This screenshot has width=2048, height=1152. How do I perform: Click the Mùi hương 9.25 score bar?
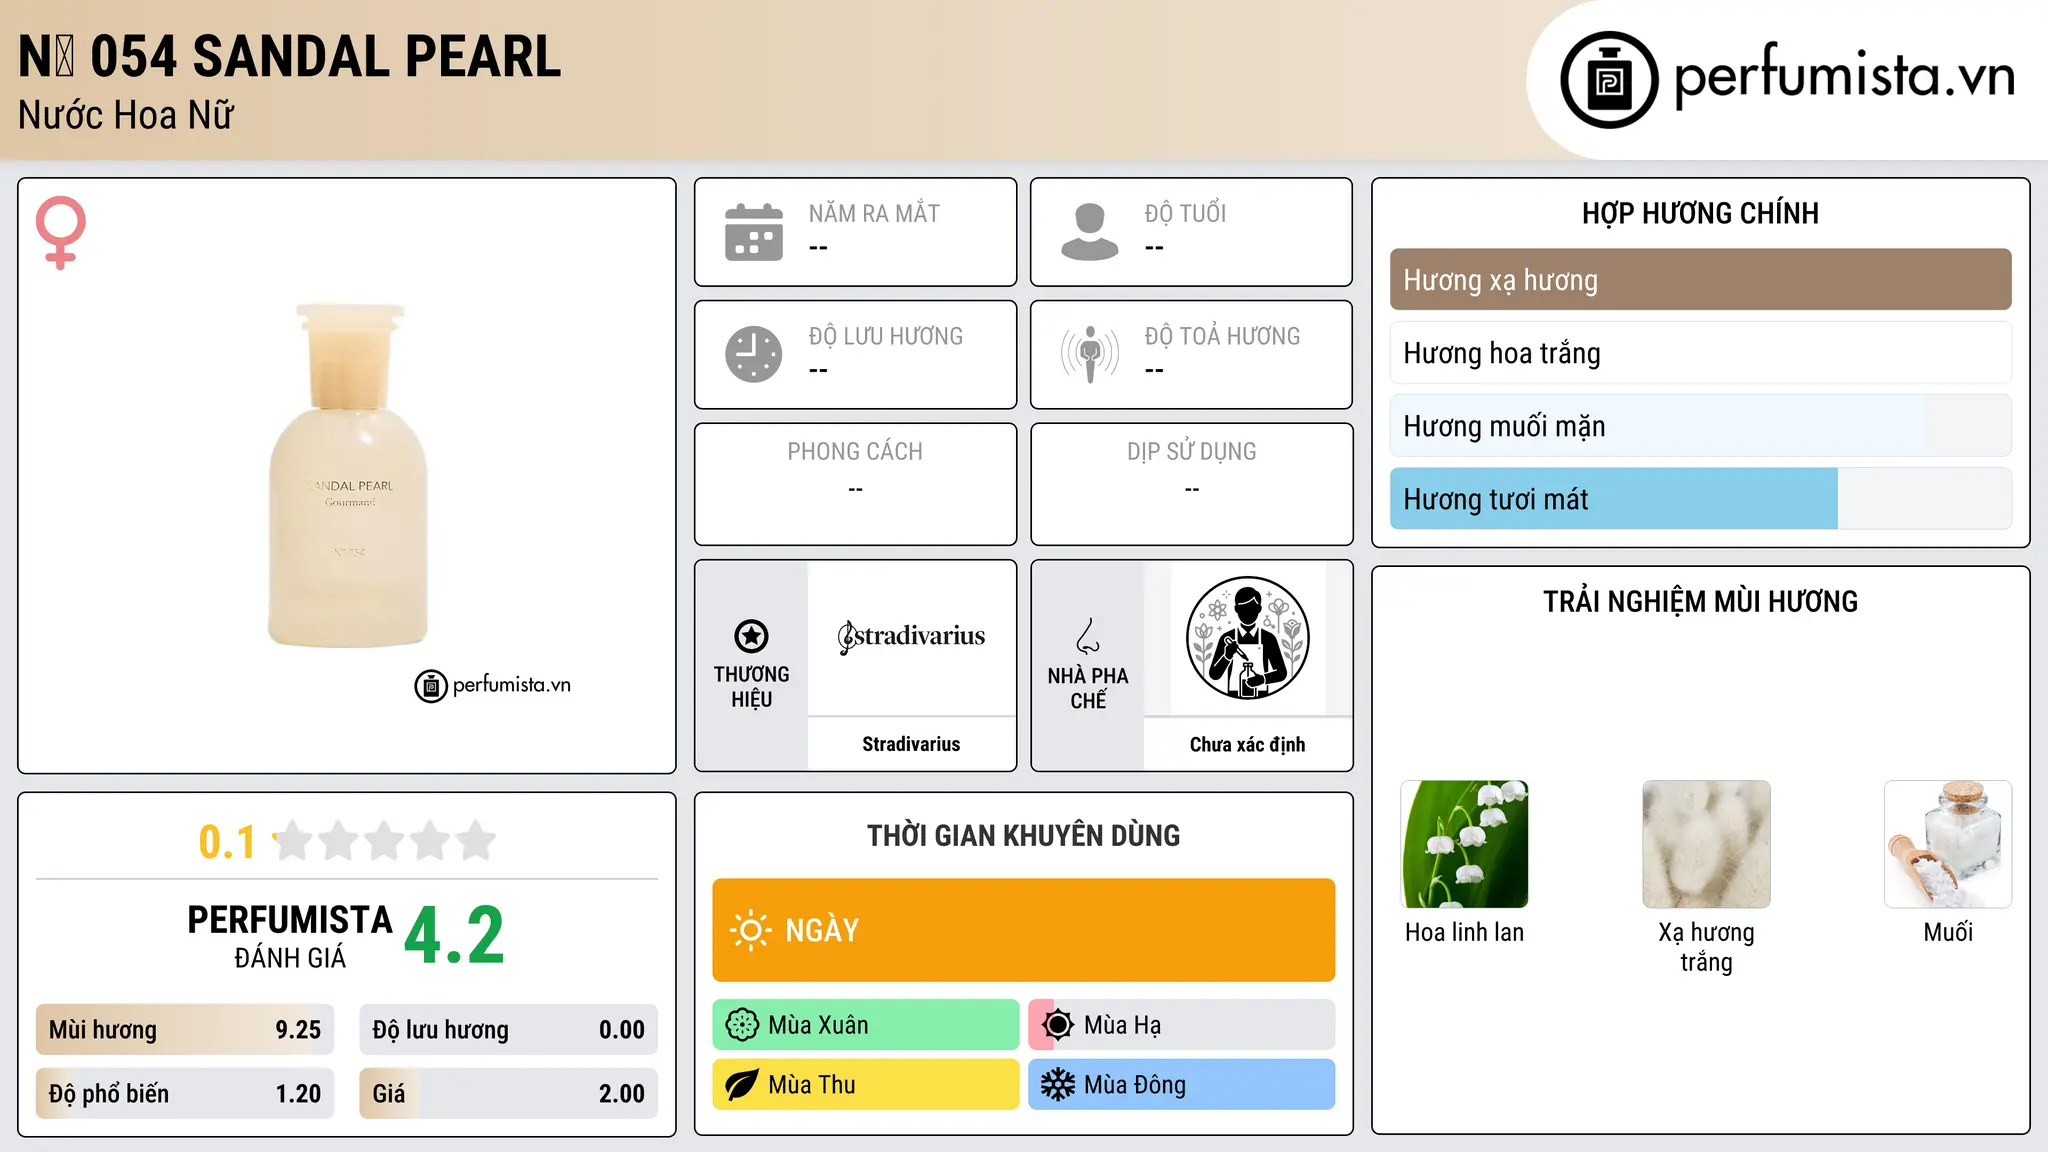click(x=185, y=1030)
